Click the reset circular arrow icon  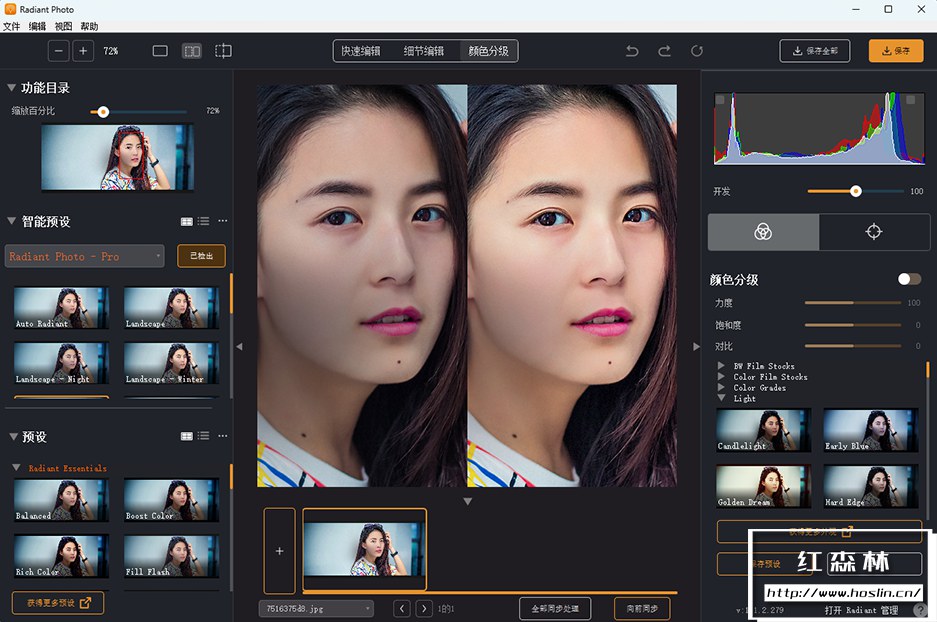point(697,51)
